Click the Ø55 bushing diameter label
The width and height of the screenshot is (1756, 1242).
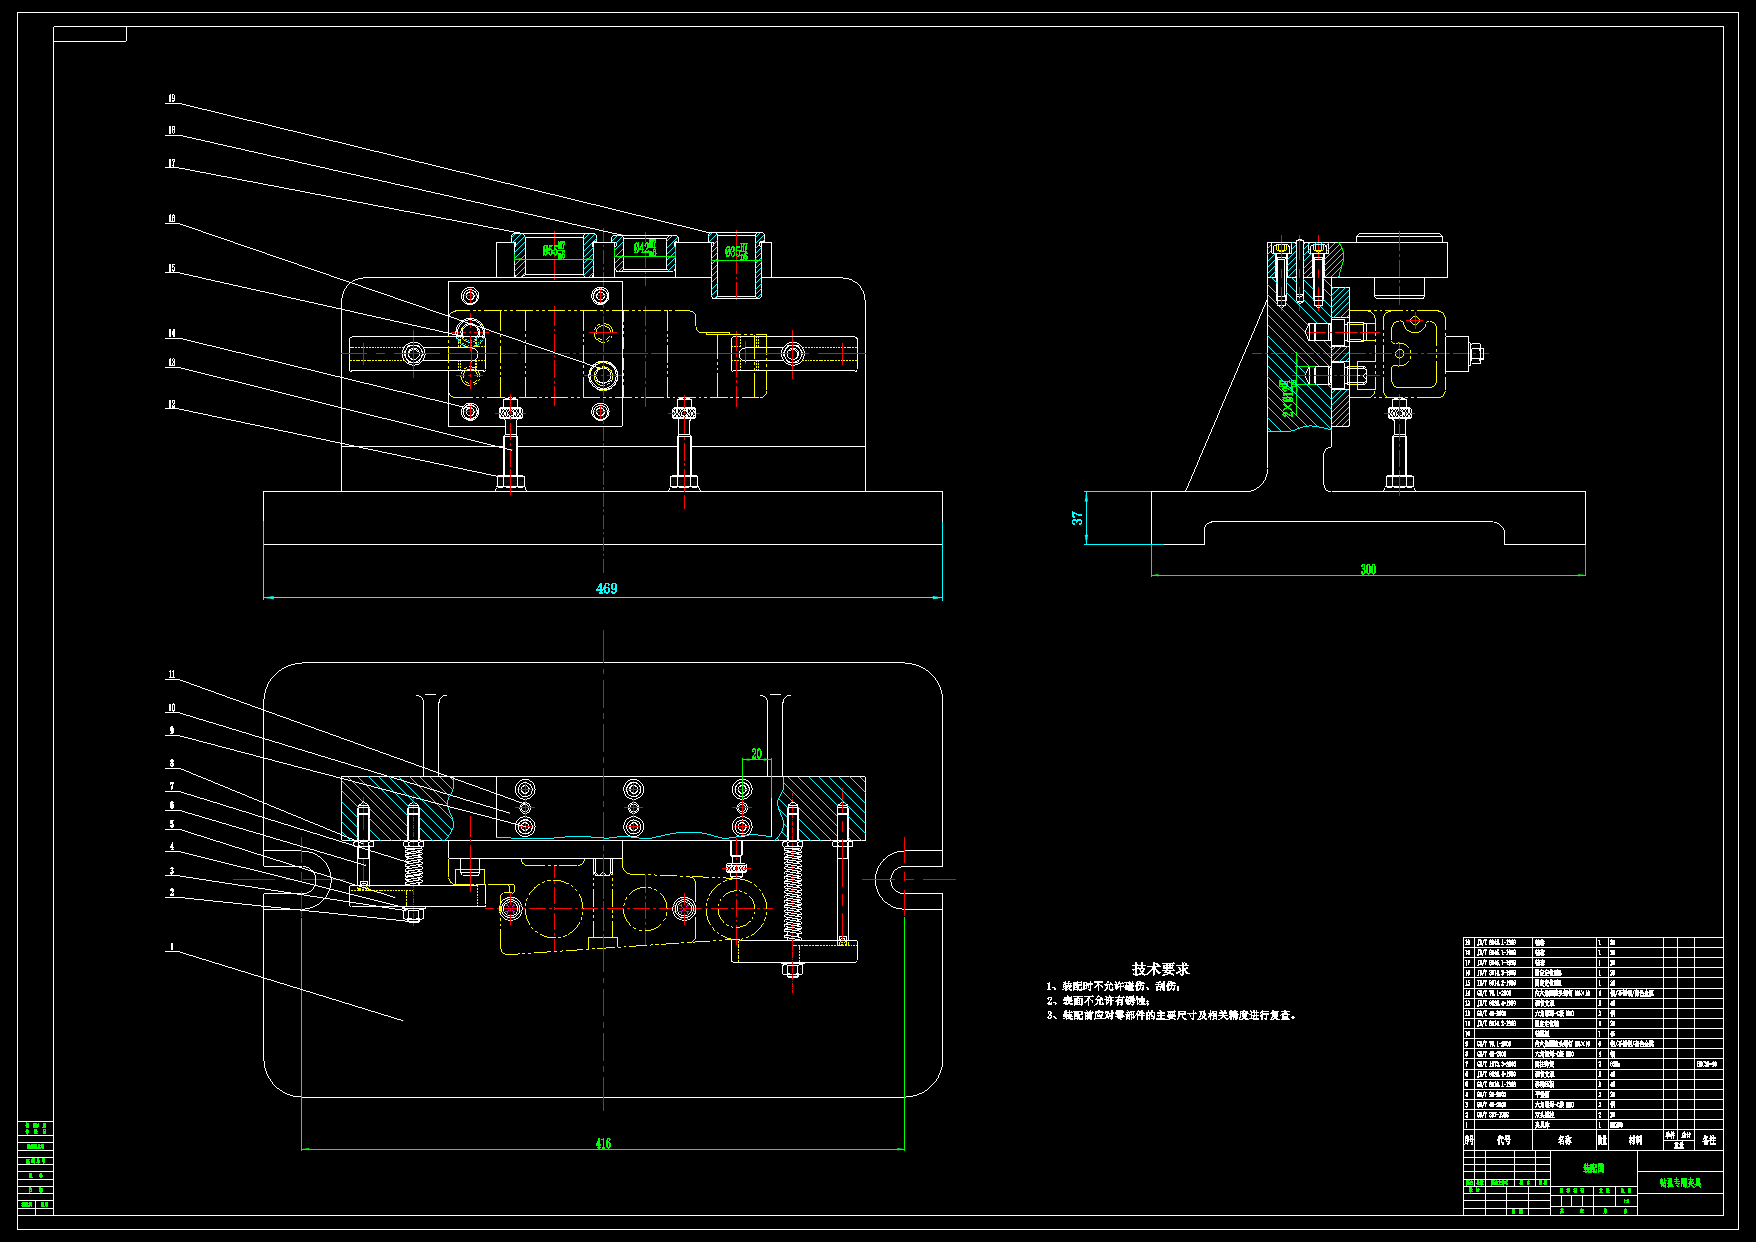pyautogui.click(x=554, y=250)
